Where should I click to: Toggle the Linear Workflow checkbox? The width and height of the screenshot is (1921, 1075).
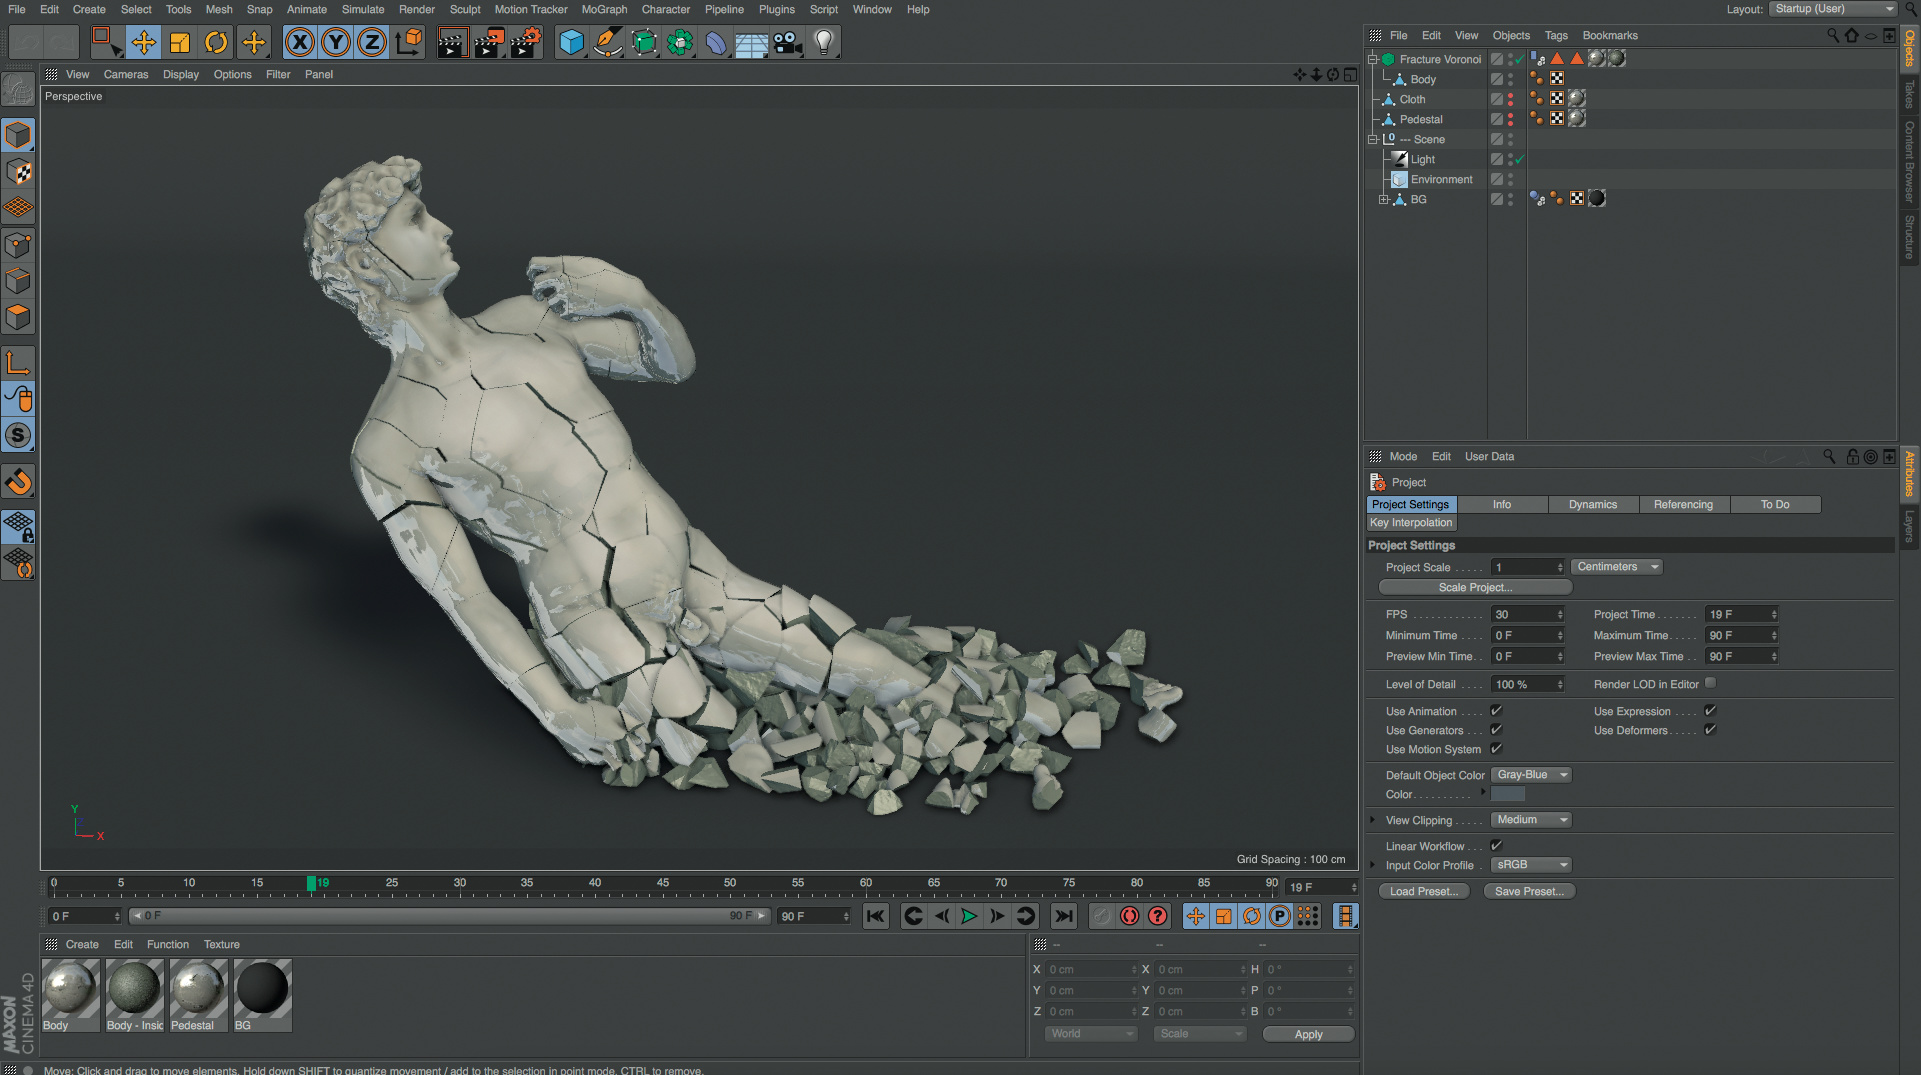pyautogui.click(x=1496, y=846)
